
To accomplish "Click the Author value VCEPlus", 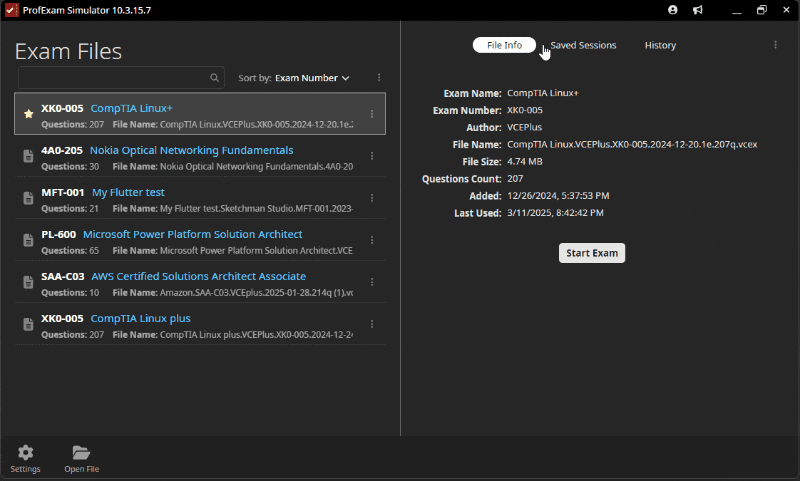I will tap(524, 127).
